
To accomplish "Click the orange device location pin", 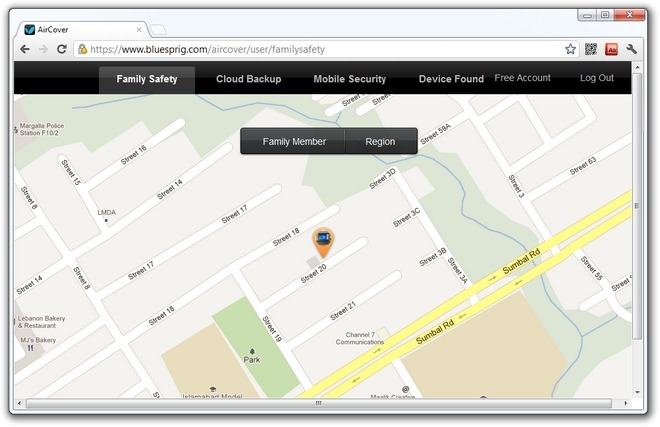I will (x=323, y=243).
